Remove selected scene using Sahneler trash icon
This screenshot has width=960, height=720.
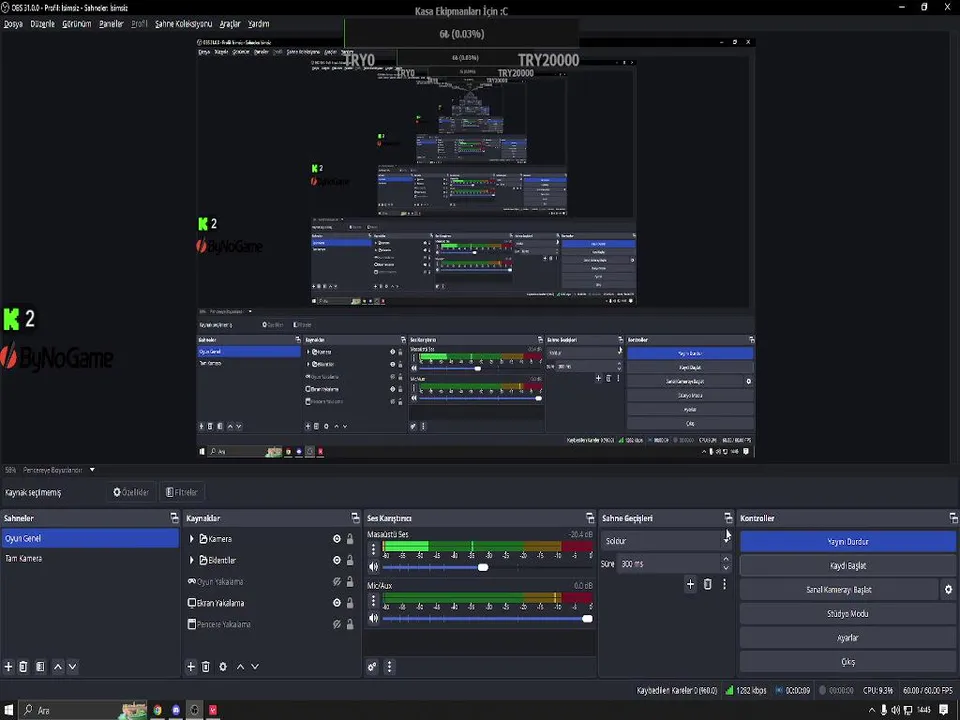[23, 667]
